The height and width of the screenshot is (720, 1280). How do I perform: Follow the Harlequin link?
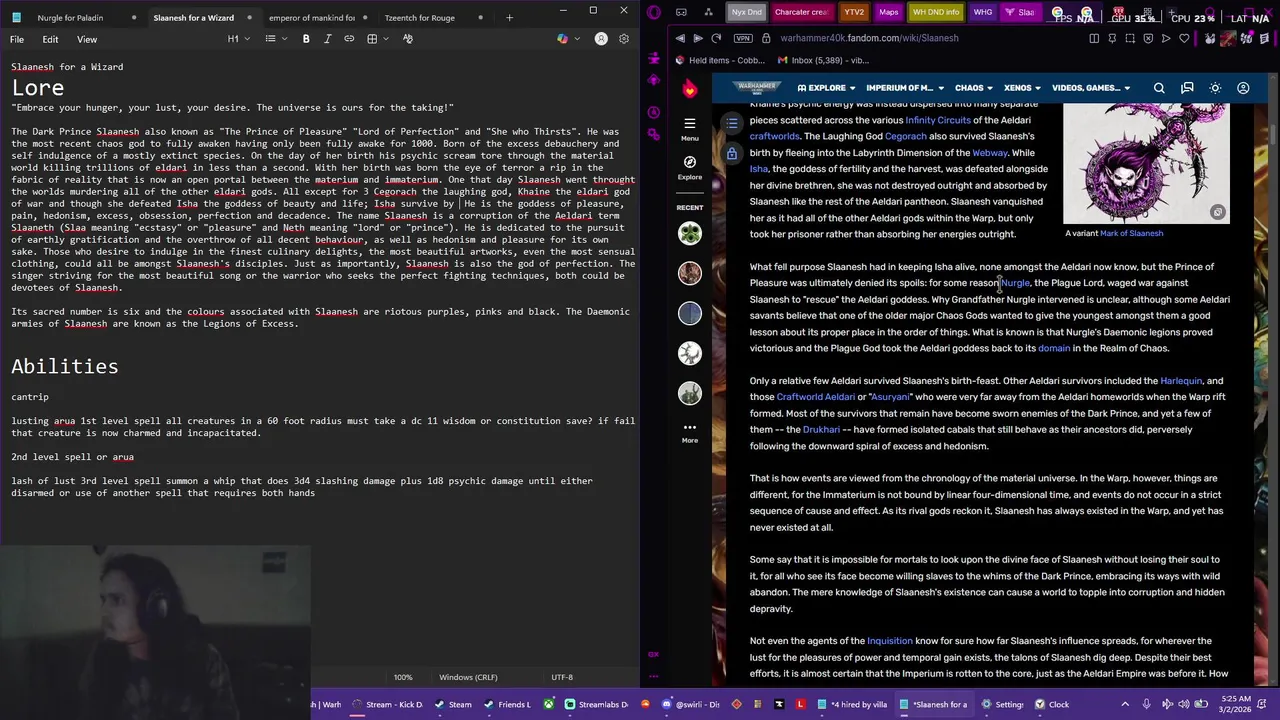point(1181,381)
